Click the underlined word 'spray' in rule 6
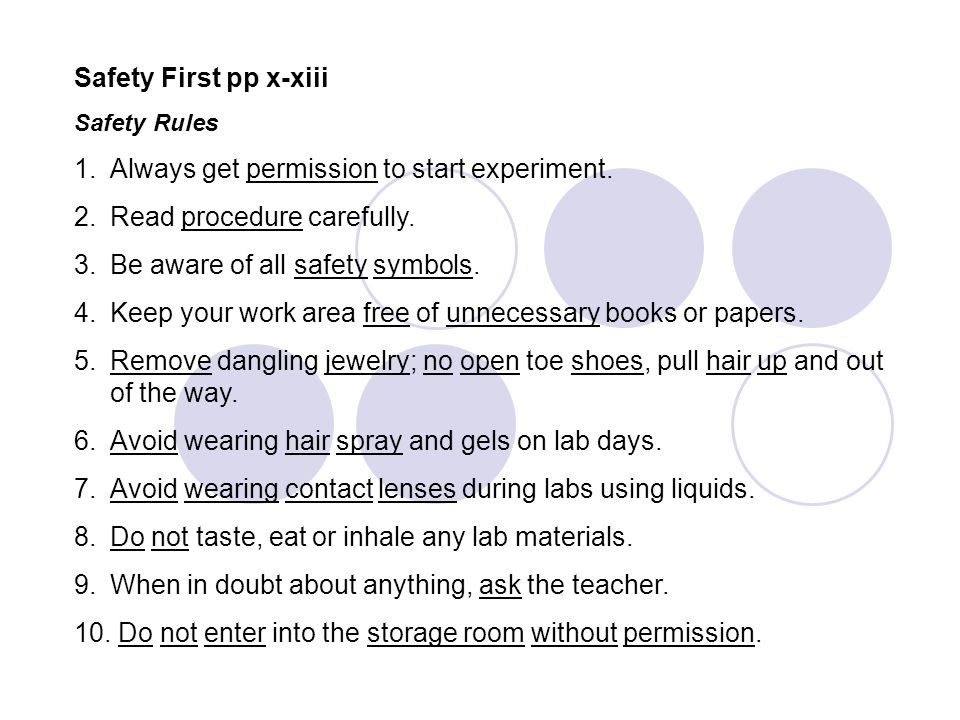The width and height of the screenshot is (960, 720). 369,441
